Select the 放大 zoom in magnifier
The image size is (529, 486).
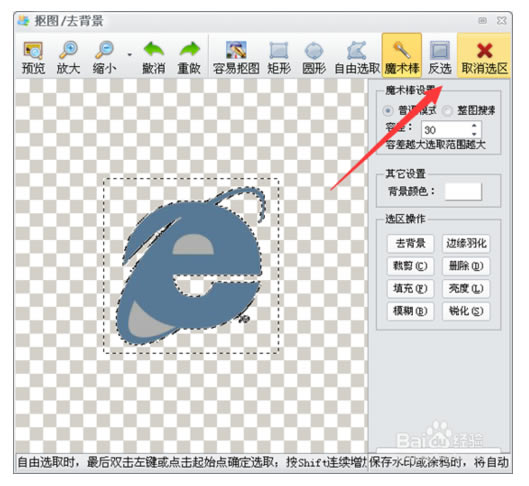click(68, 58)
